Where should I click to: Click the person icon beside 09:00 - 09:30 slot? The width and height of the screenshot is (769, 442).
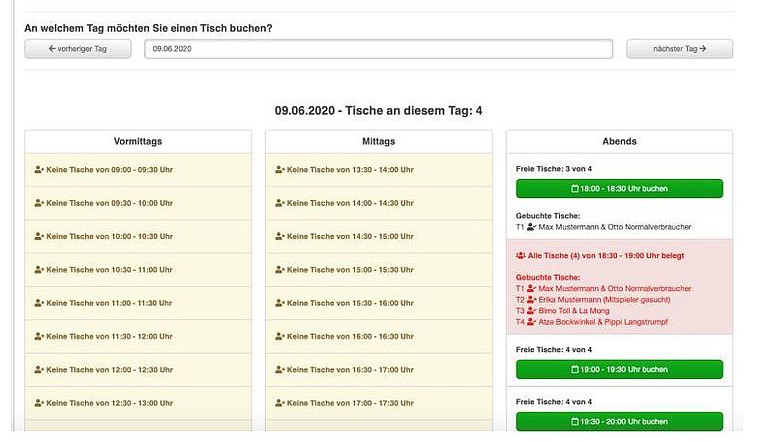click(x=39, y=170)
